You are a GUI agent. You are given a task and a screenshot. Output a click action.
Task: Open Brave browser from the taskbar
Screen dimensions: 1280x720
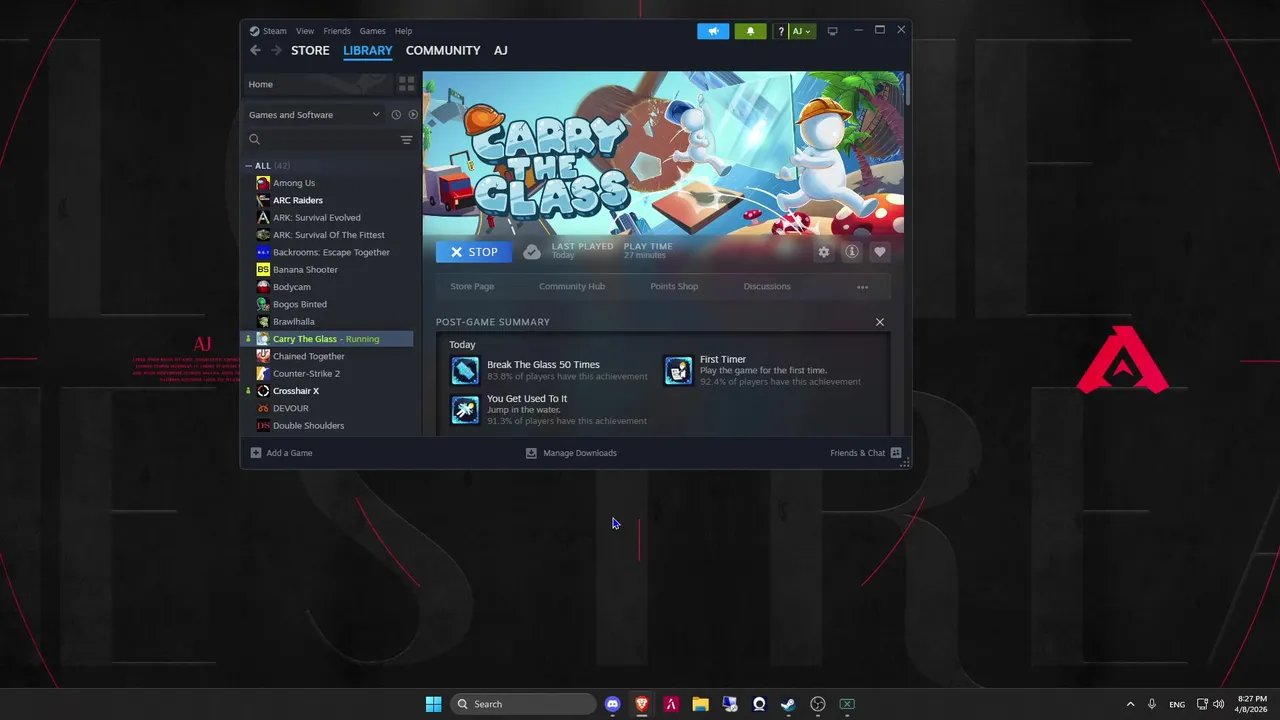click(641, 704)
